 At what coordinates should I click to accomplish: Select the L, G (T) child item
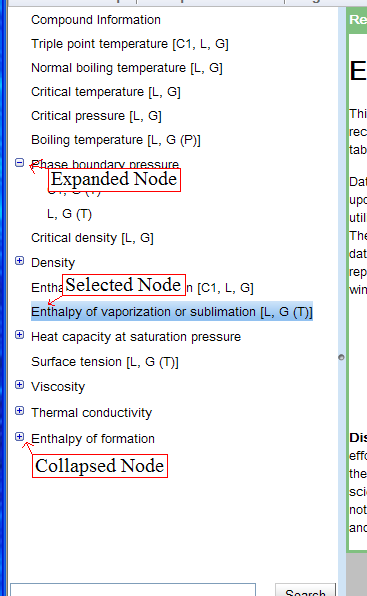point(70,214)
